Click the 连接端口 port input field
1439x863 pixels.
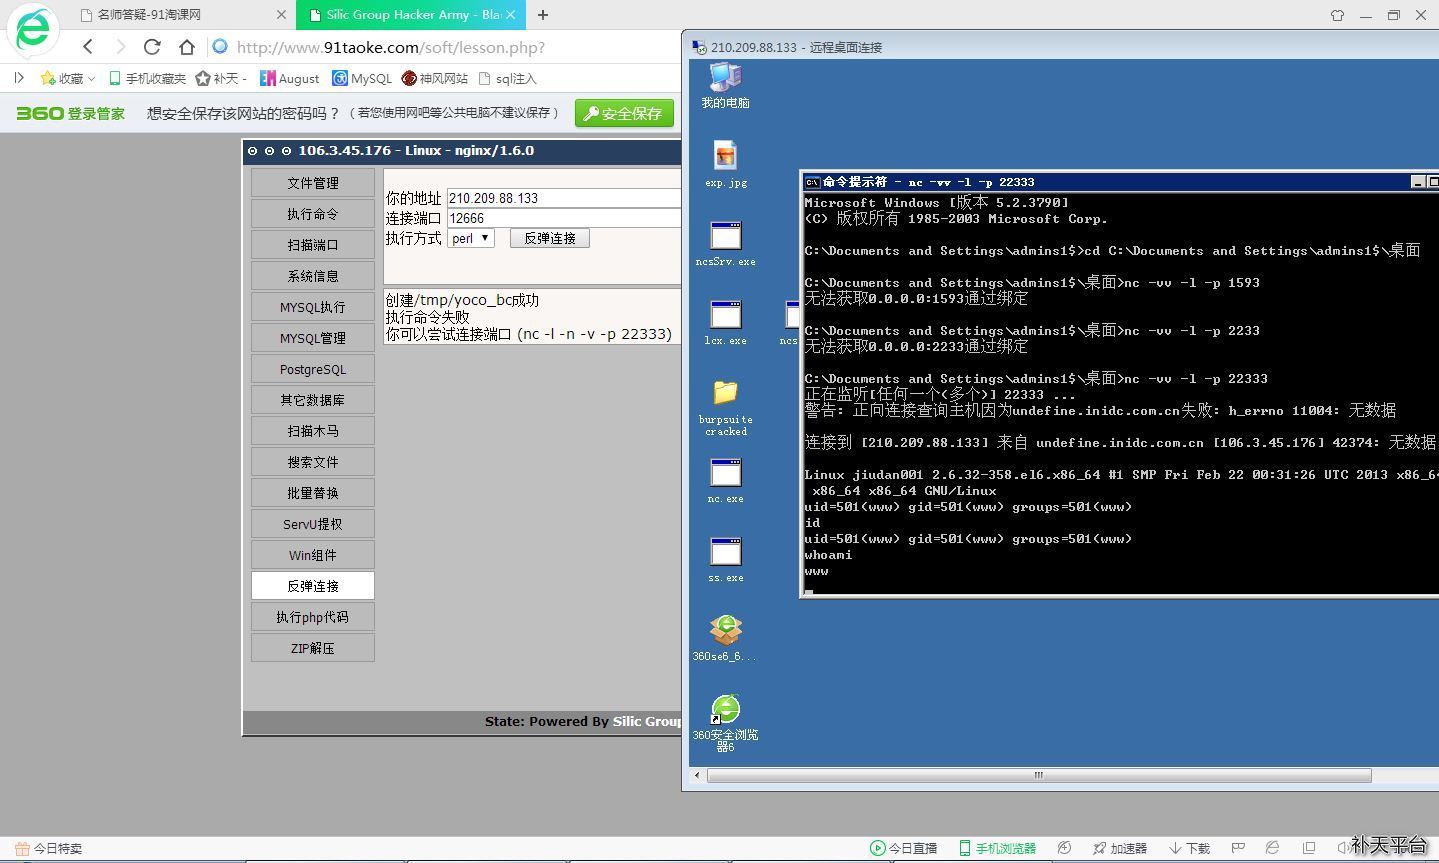click(564, 218)
